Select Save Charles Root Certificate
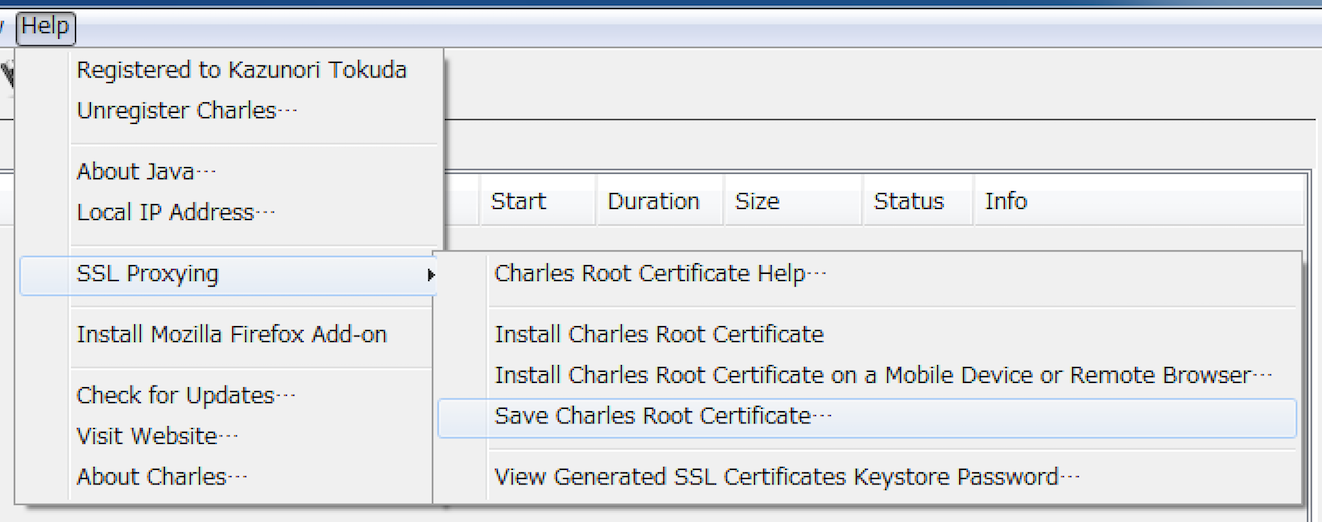This screenshot has width=1322, height=522. 867,417
